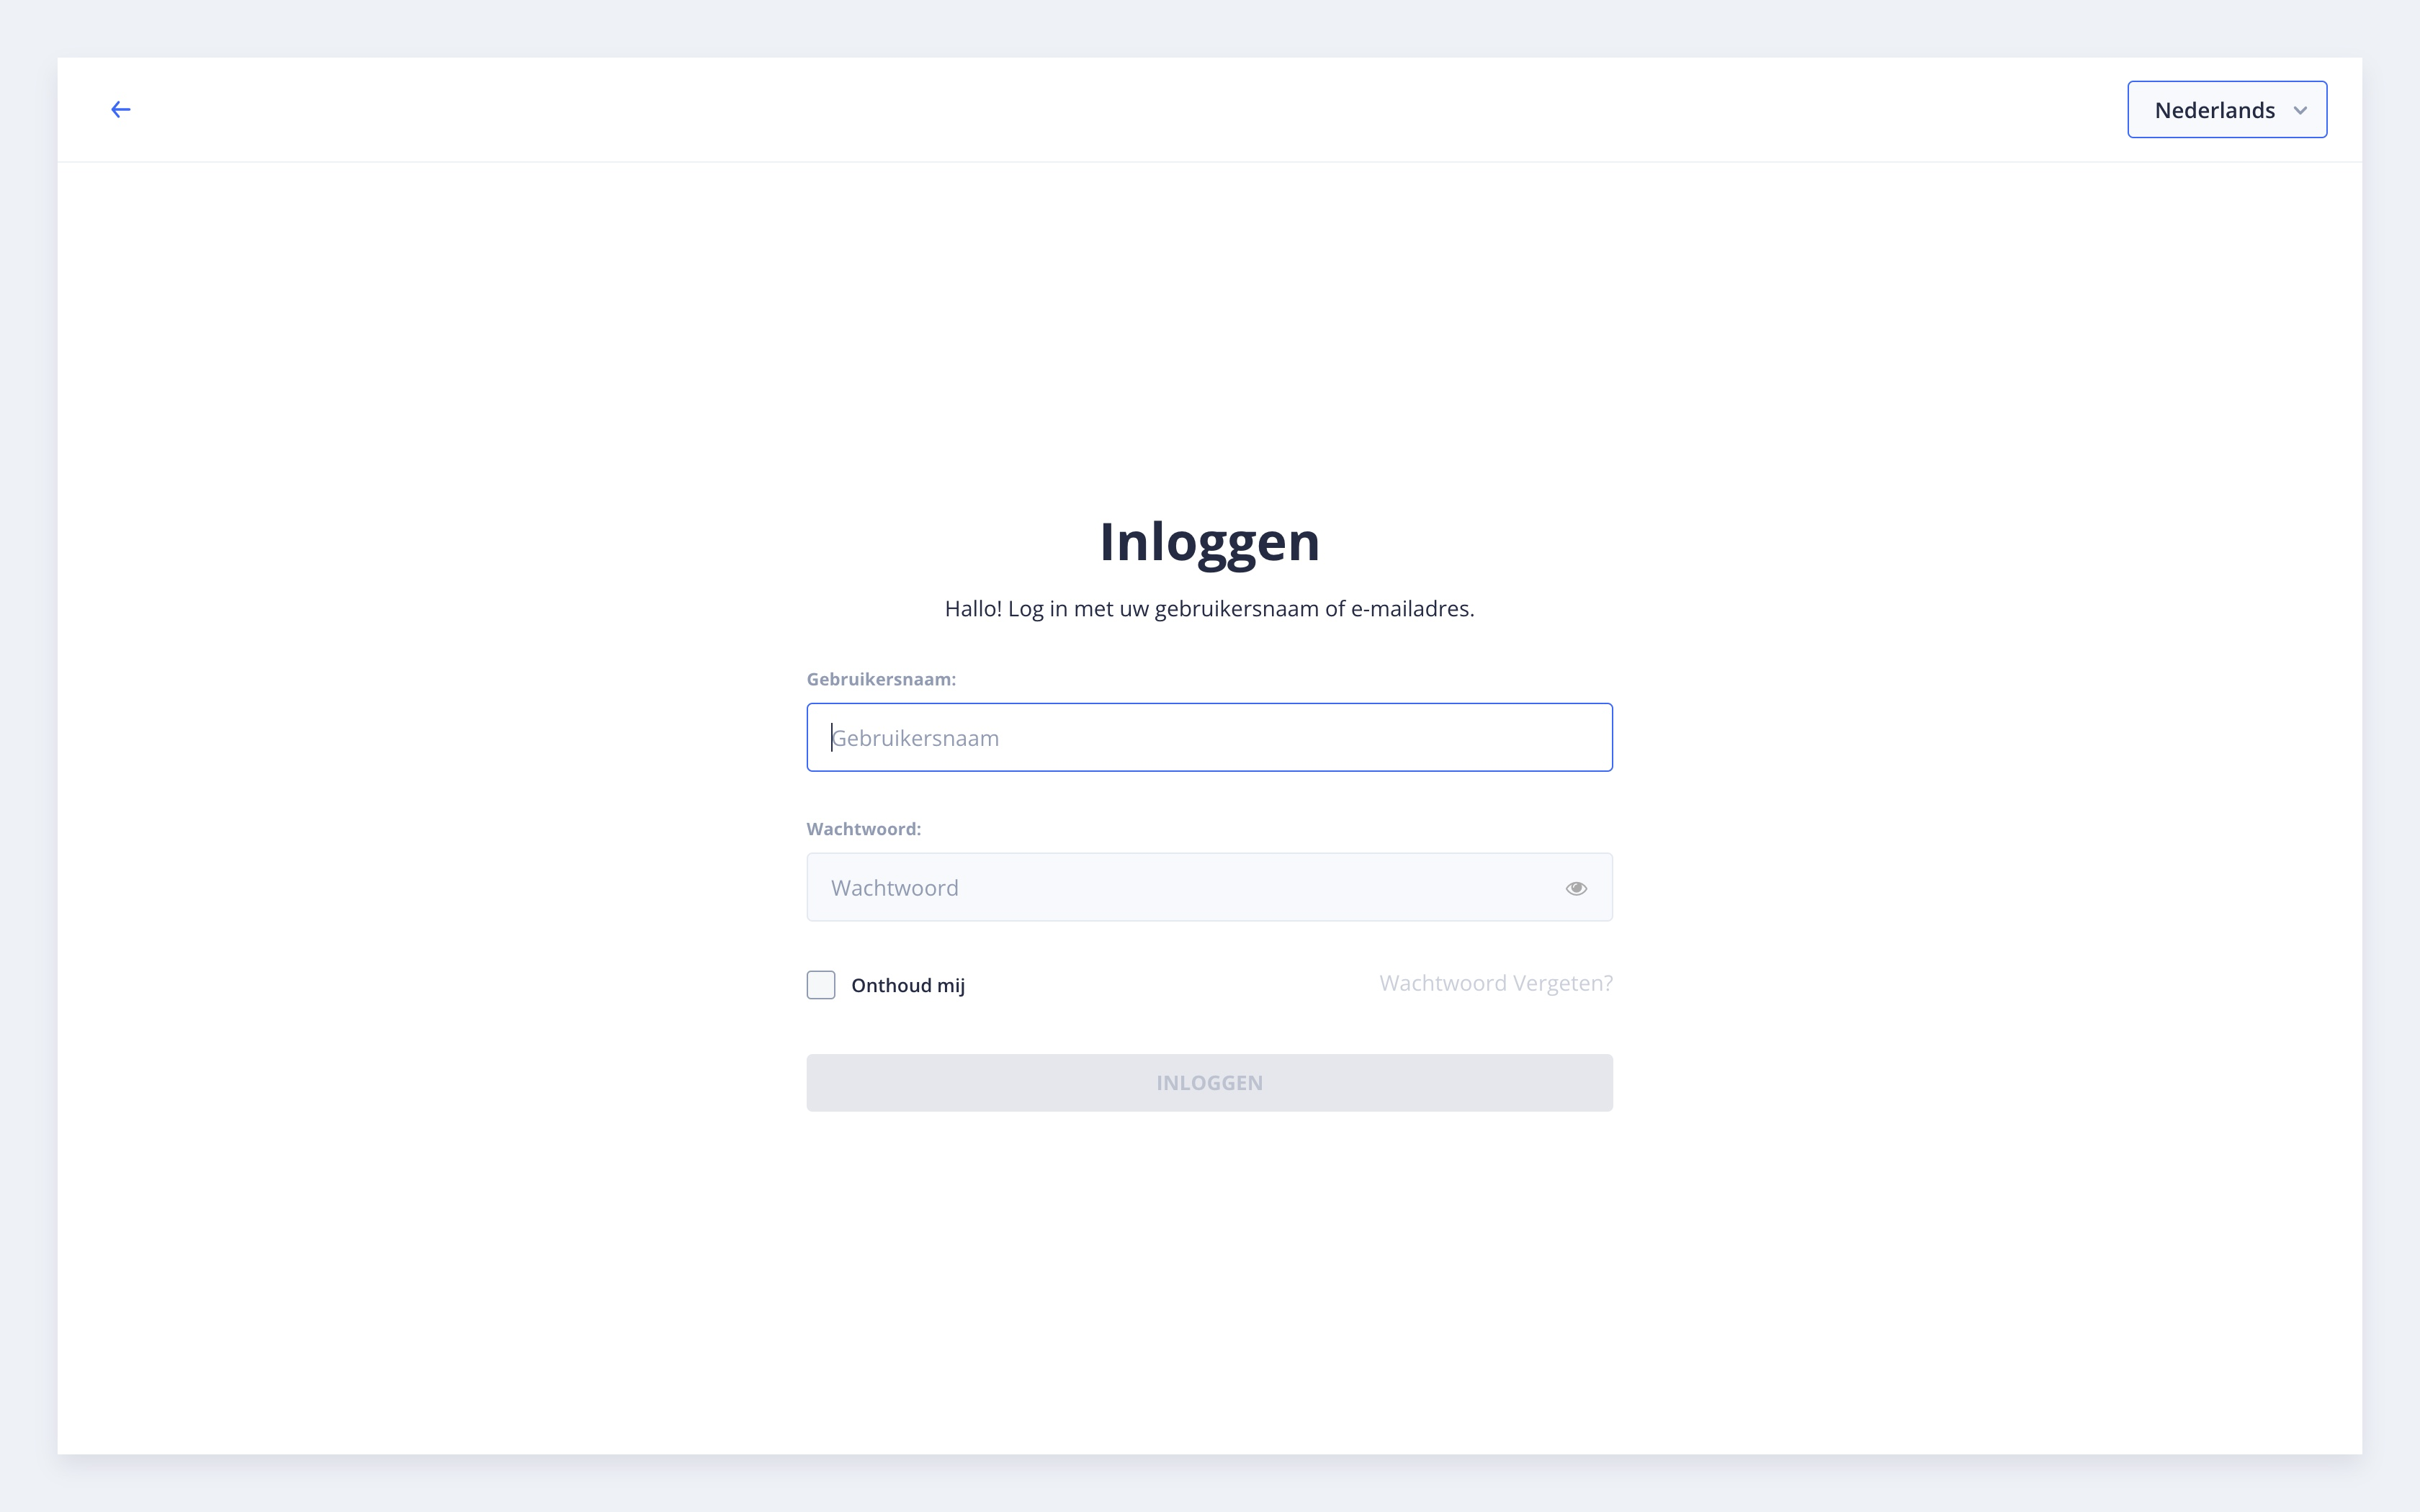Open the Nederlands language dropdown
Screen dimensions: 2420x1512
(x=2226, y=109)
